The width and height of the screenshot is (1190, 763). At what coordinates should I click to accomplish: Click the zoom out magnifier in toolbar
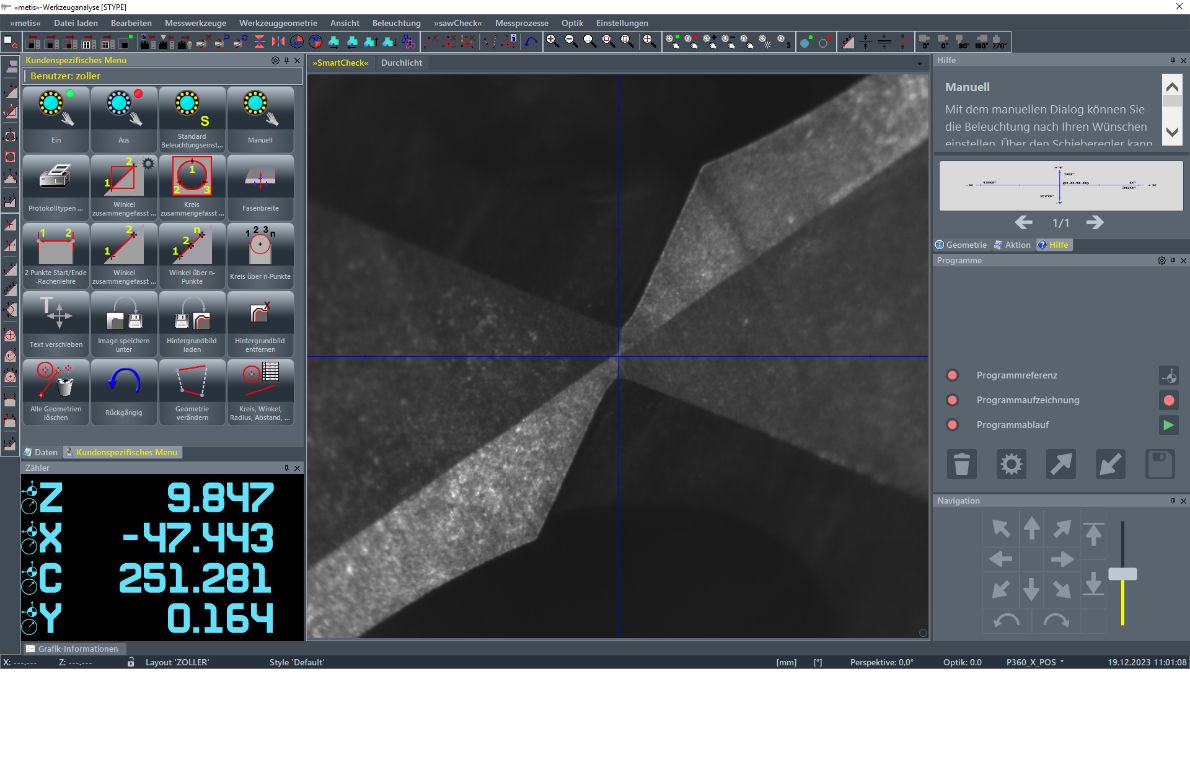pyautogui.click(x=571, y=41)
